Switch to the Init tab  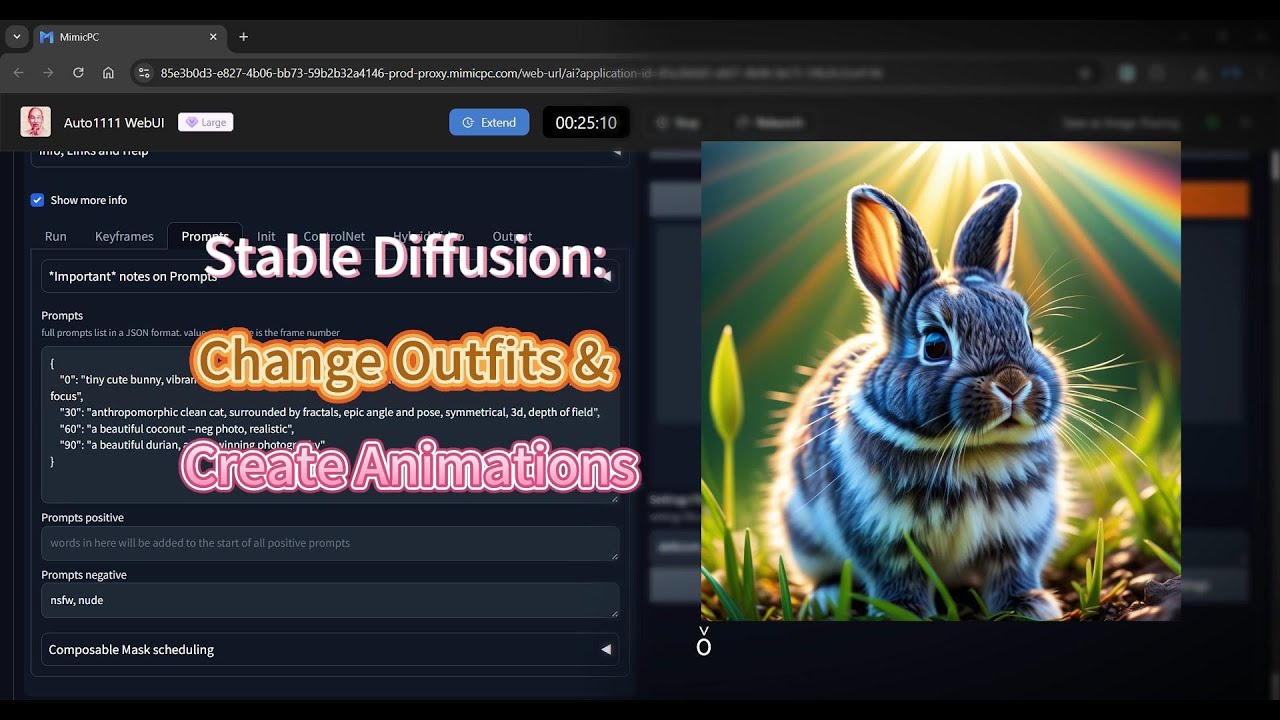click(266, 237)
